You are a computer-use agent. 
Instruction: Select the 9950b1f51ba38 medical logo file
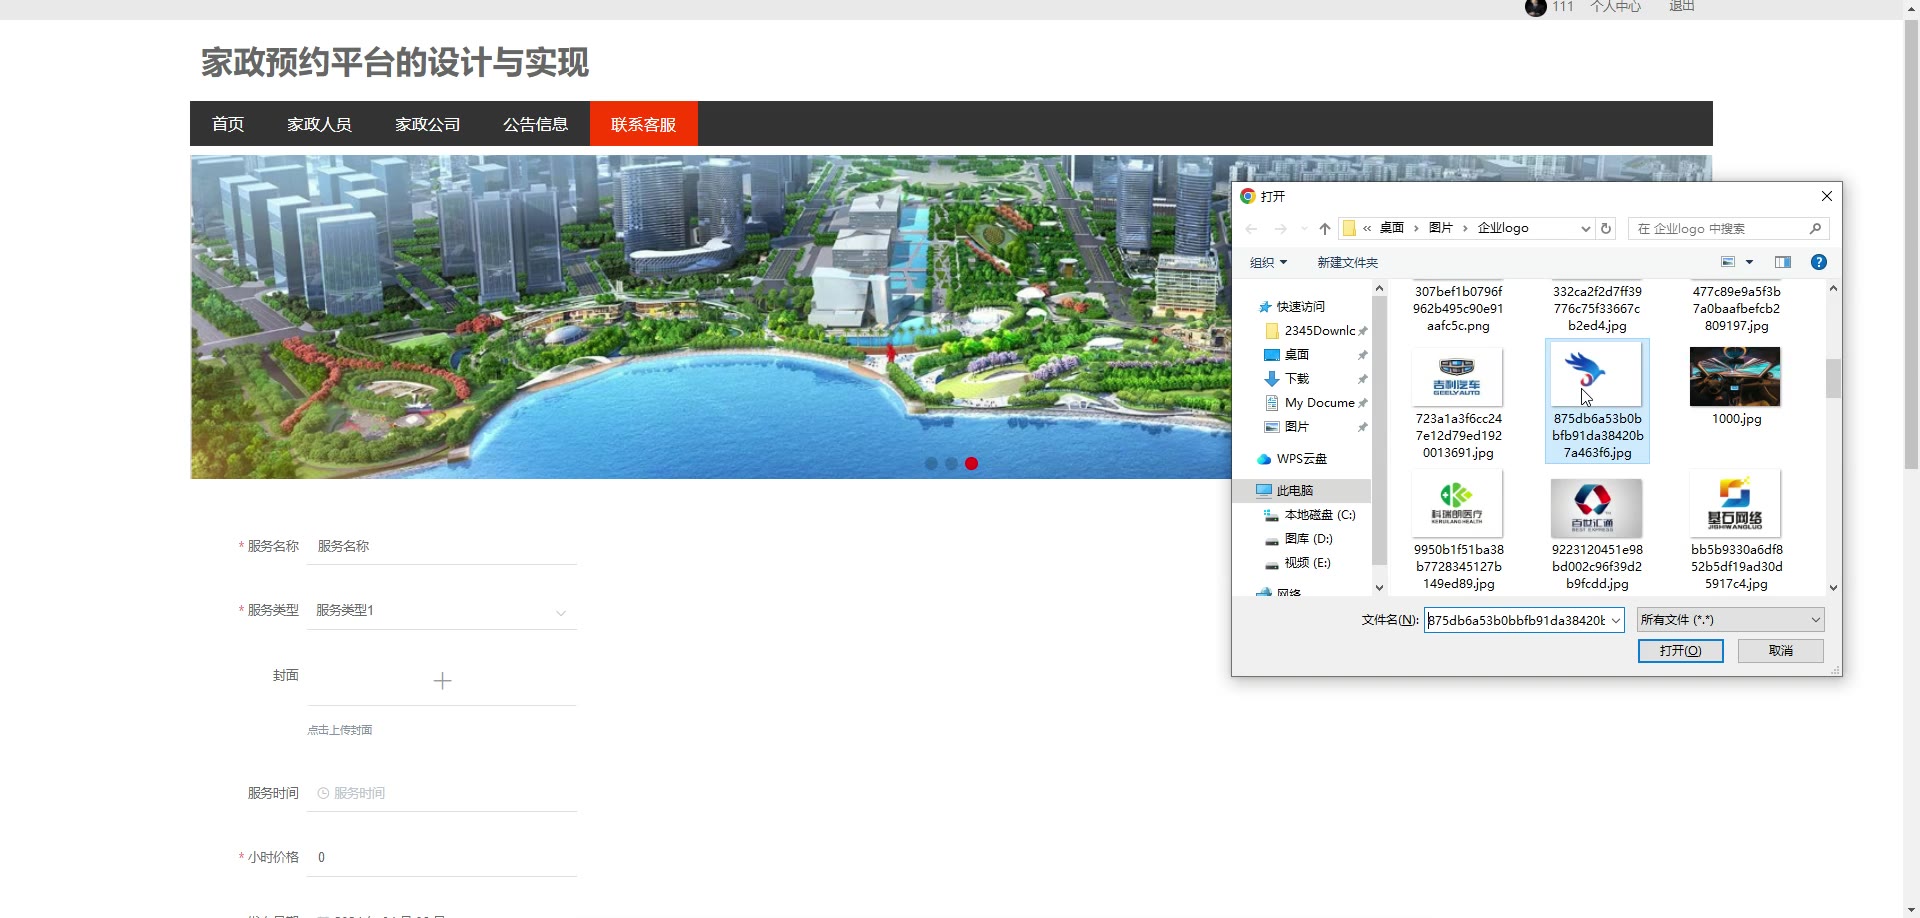pyautogui.click(x=1458, y=532)
